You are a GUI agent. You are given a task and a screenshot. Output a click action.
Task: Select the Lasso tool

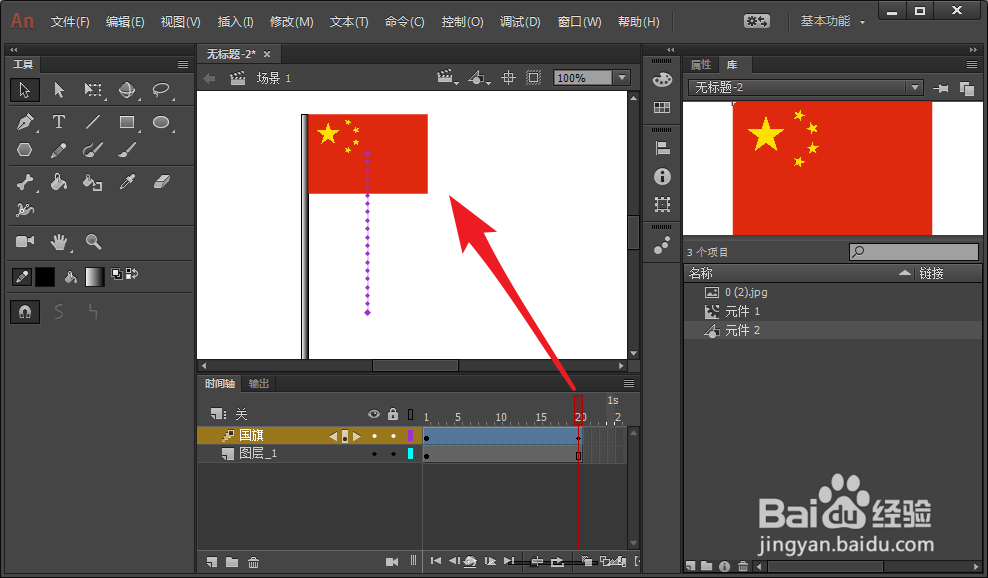point(161,90)
